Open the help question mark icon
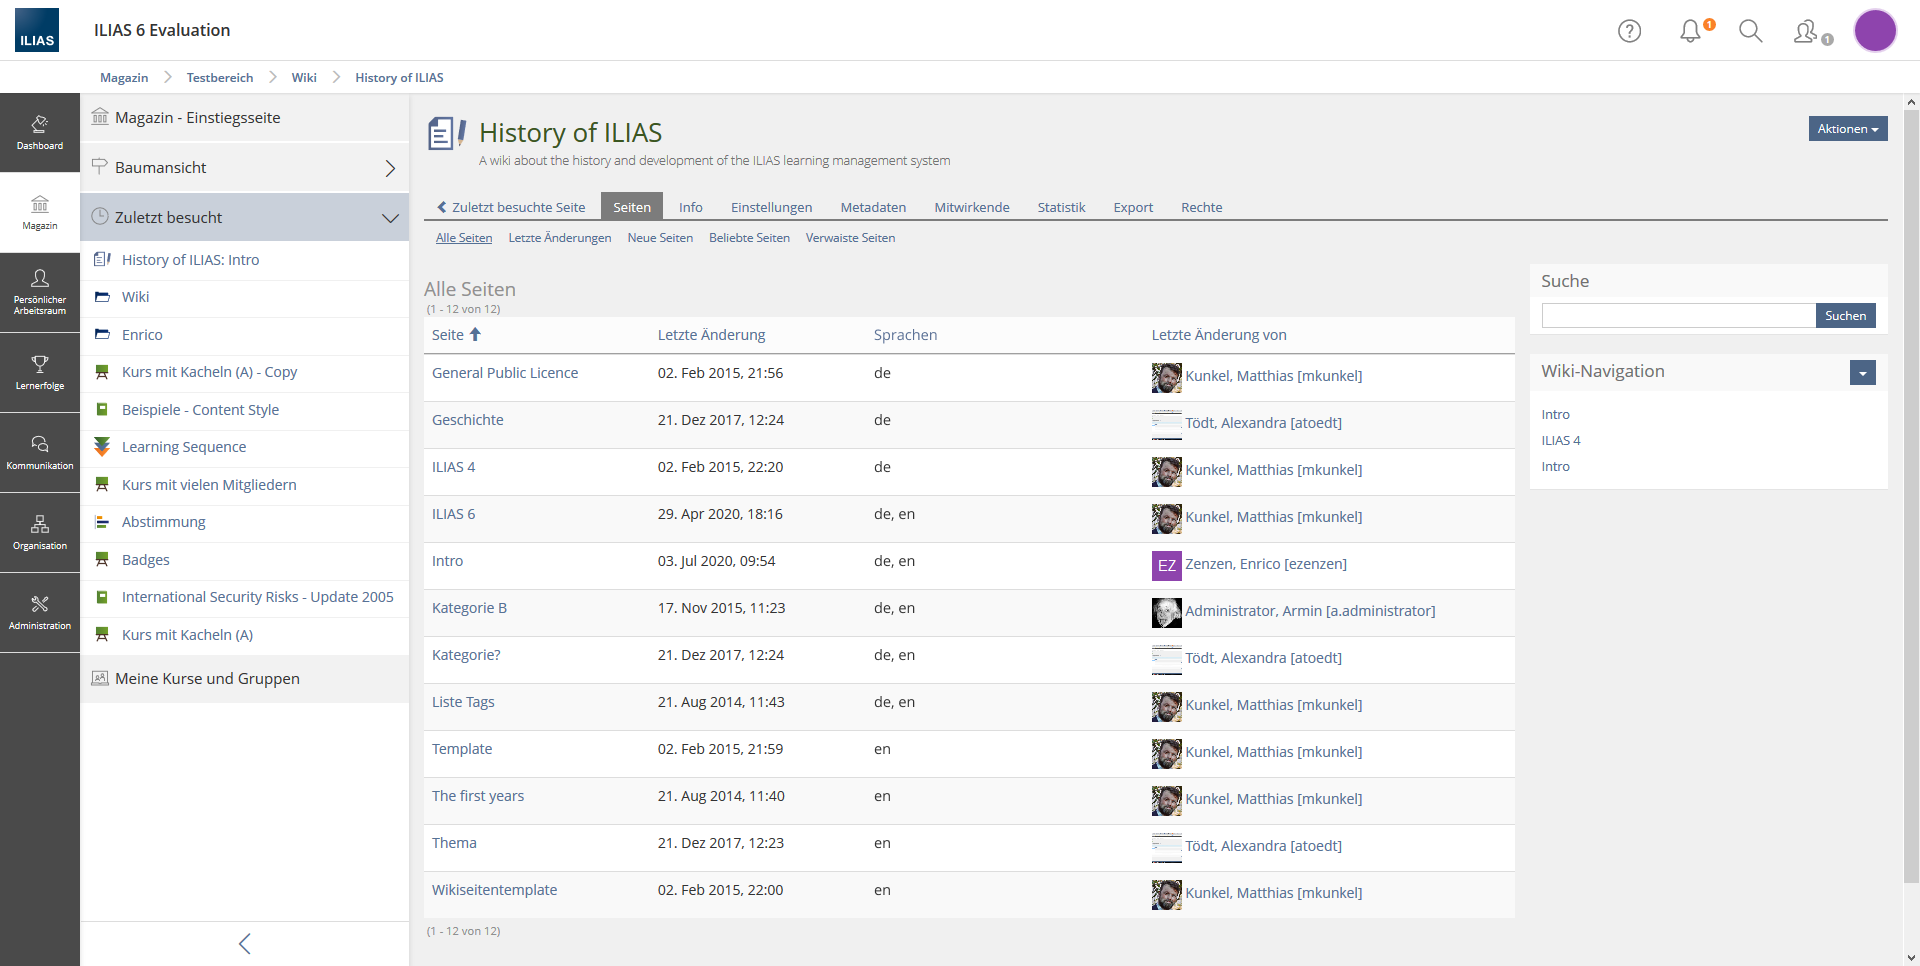 (x=1629, y=31)
